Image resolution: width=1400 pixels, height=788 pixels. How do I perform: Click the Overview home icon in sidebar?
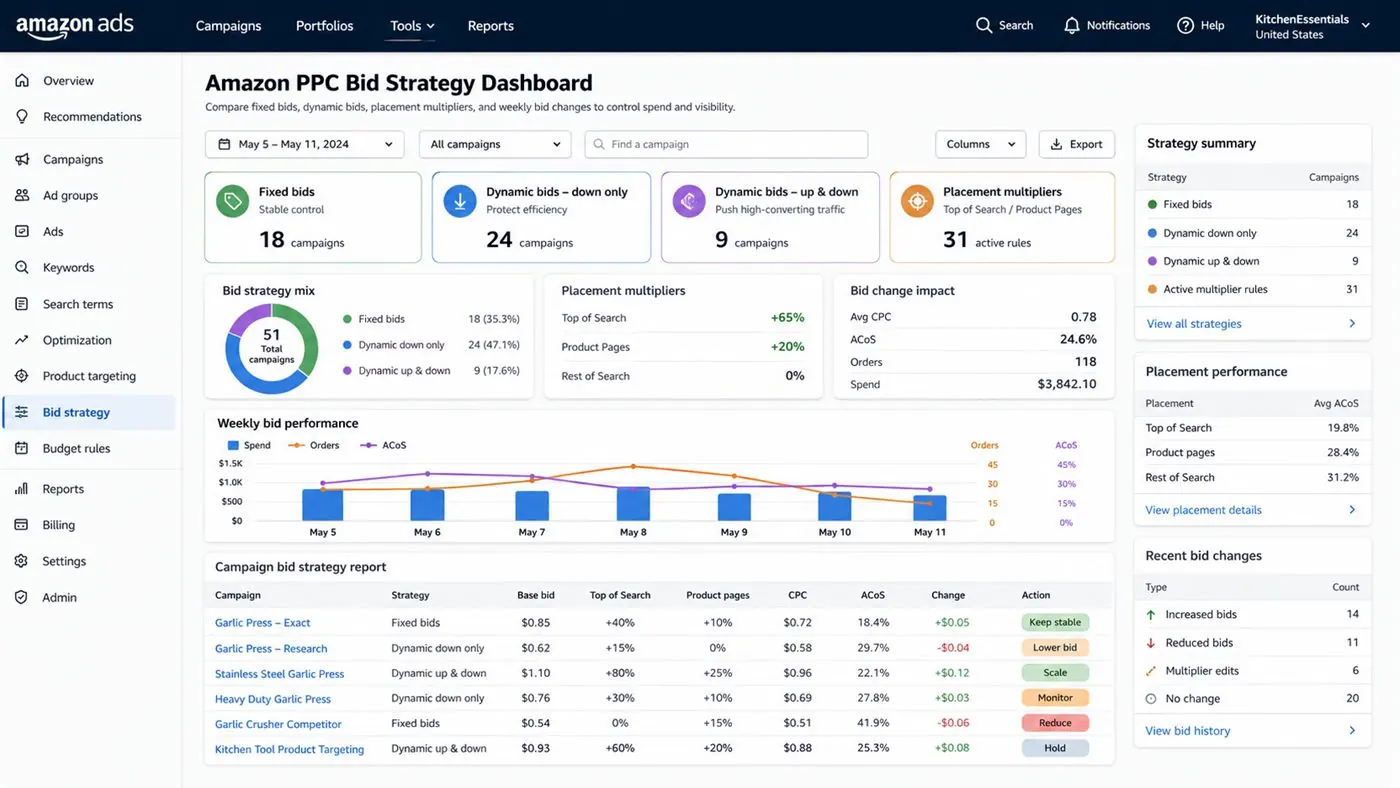click(22, 80)
